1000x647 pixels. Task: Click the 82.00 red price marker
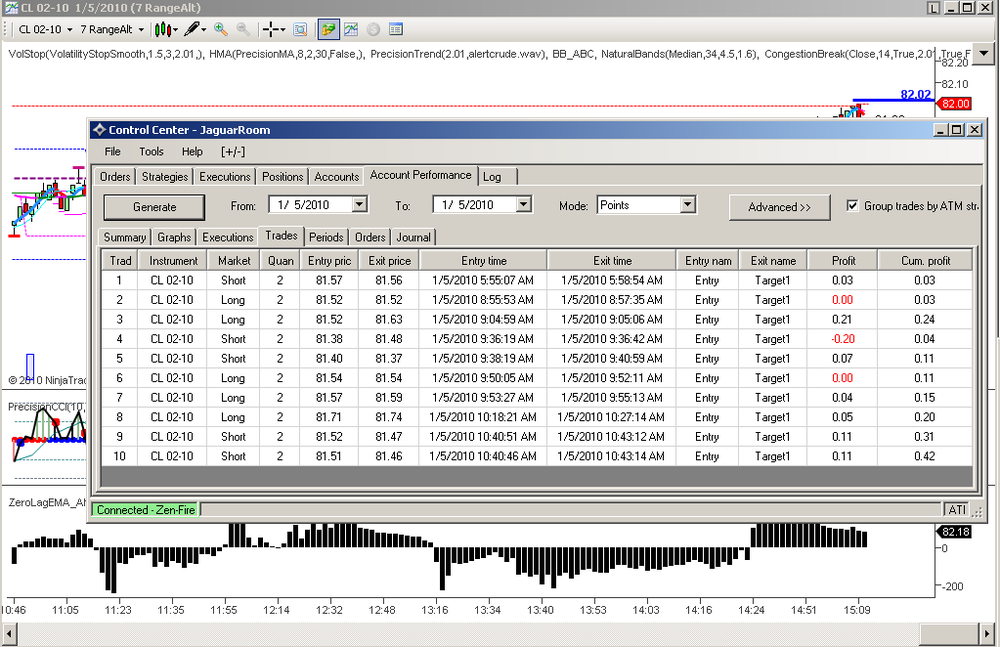pyautogui.click(x=955, y=104)
